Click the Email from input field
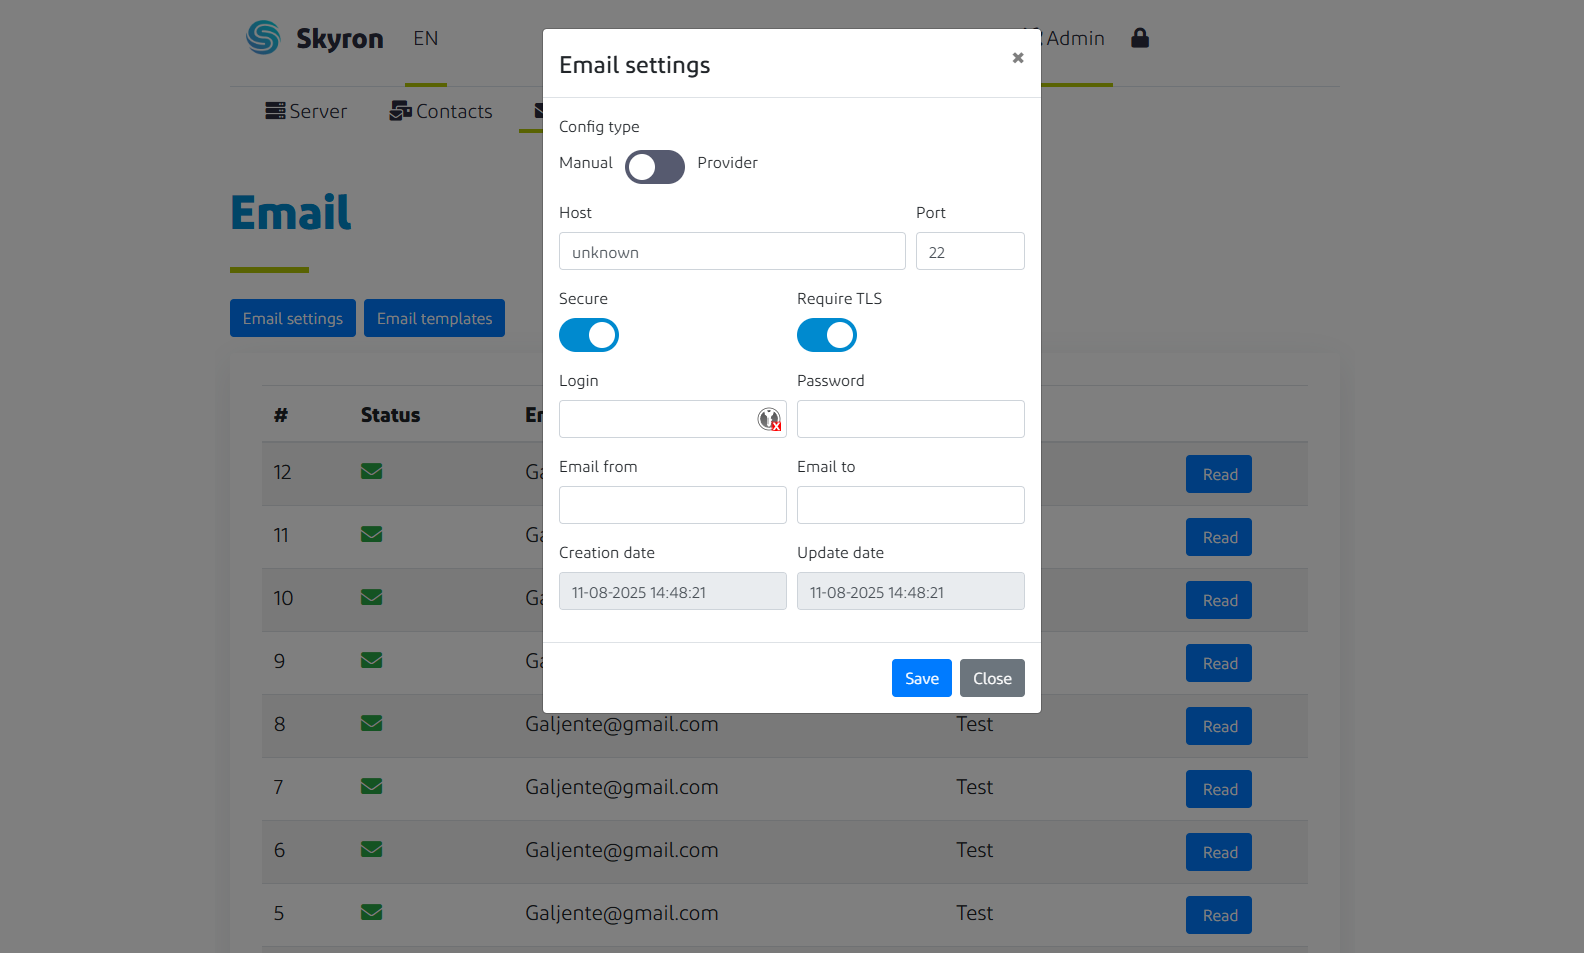This screenshot has width=1584, height=953. 673,505
